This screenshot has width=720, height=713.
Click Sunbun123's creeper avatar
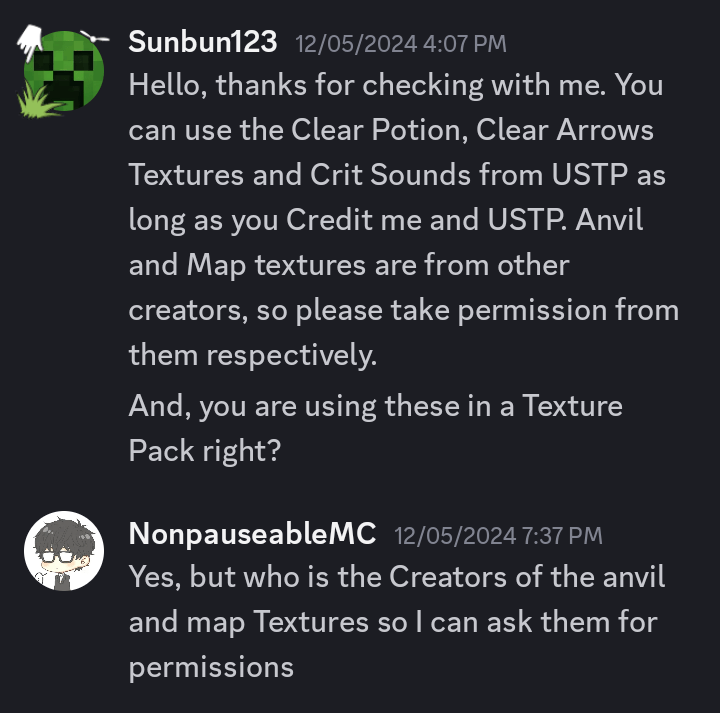[64, 72]
